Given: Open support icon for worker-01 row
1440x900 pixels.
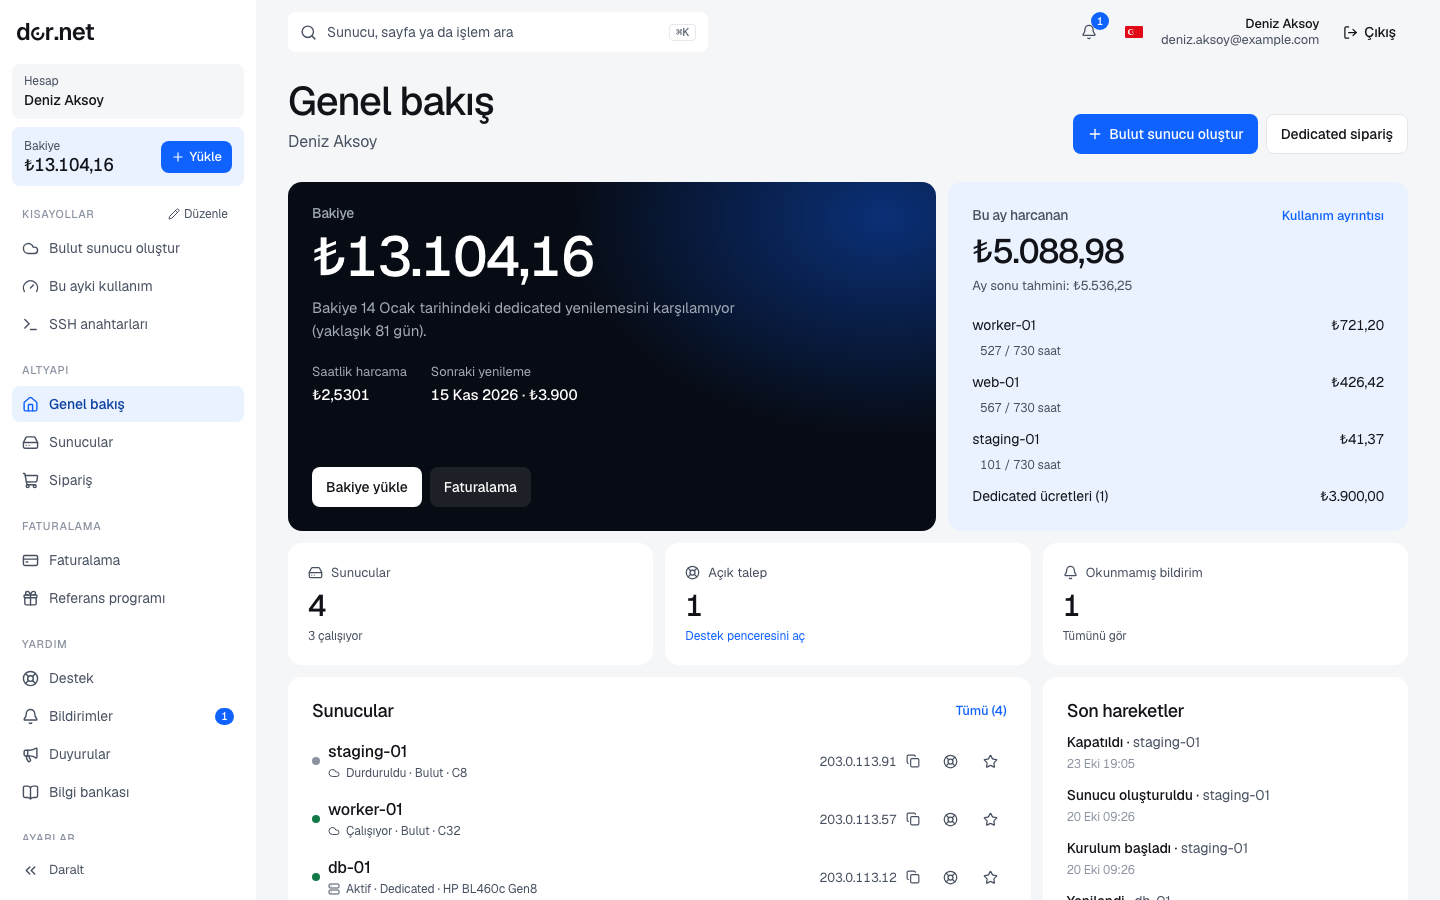Looking at the screenshot, I should [951, 819].
